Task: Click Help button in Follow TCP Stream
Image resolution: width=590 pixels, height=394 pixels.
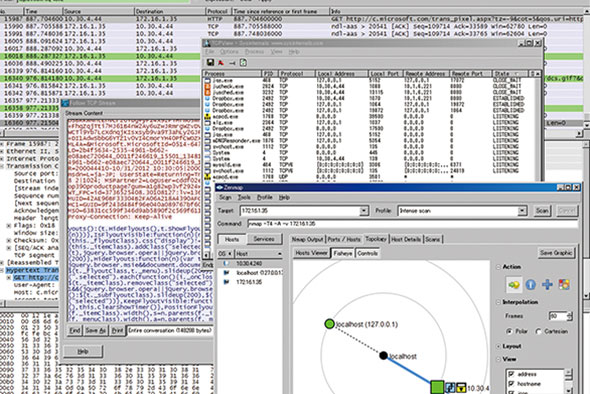Action: [83, 351]
